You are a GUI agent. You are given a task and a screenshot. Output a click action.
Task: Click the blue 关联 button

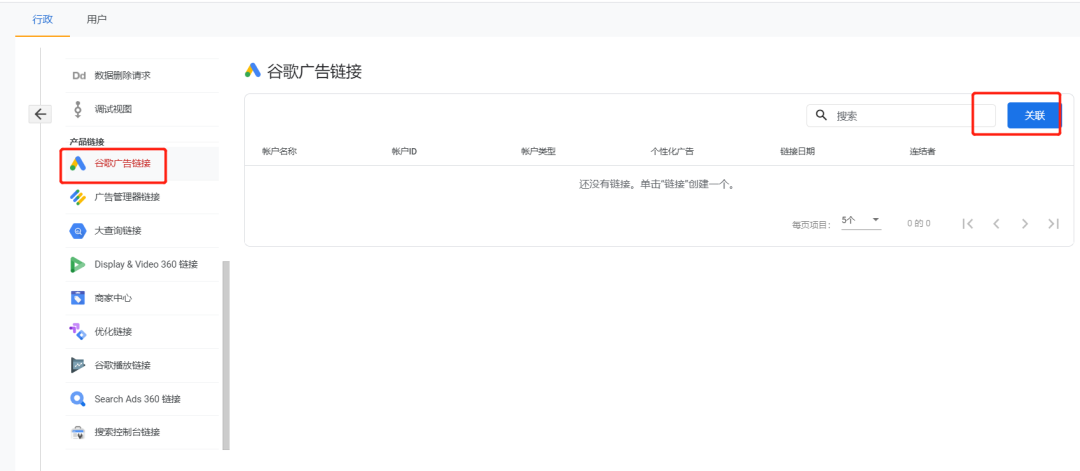(x=1034, y=116)
